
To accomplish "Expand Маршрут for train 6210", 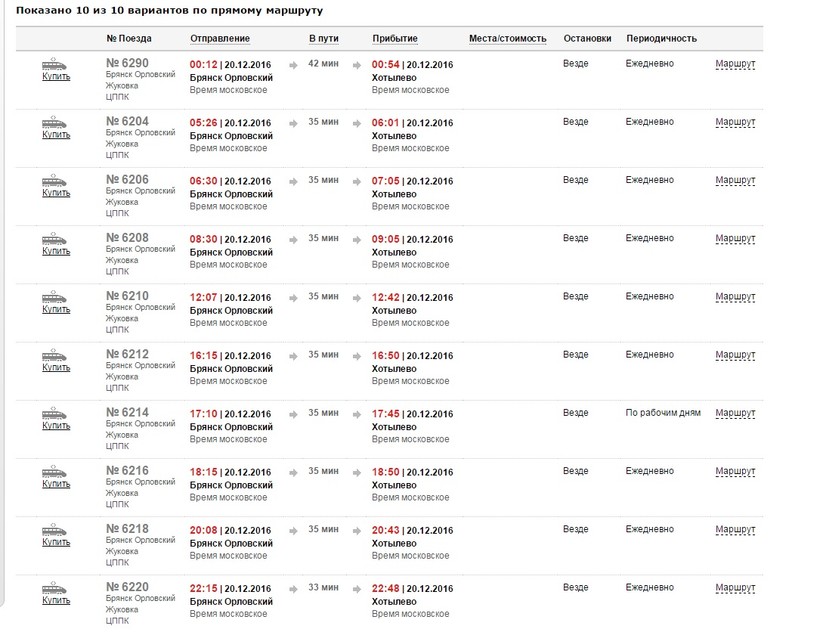I will pyautogui.click(x=735, y=297).
